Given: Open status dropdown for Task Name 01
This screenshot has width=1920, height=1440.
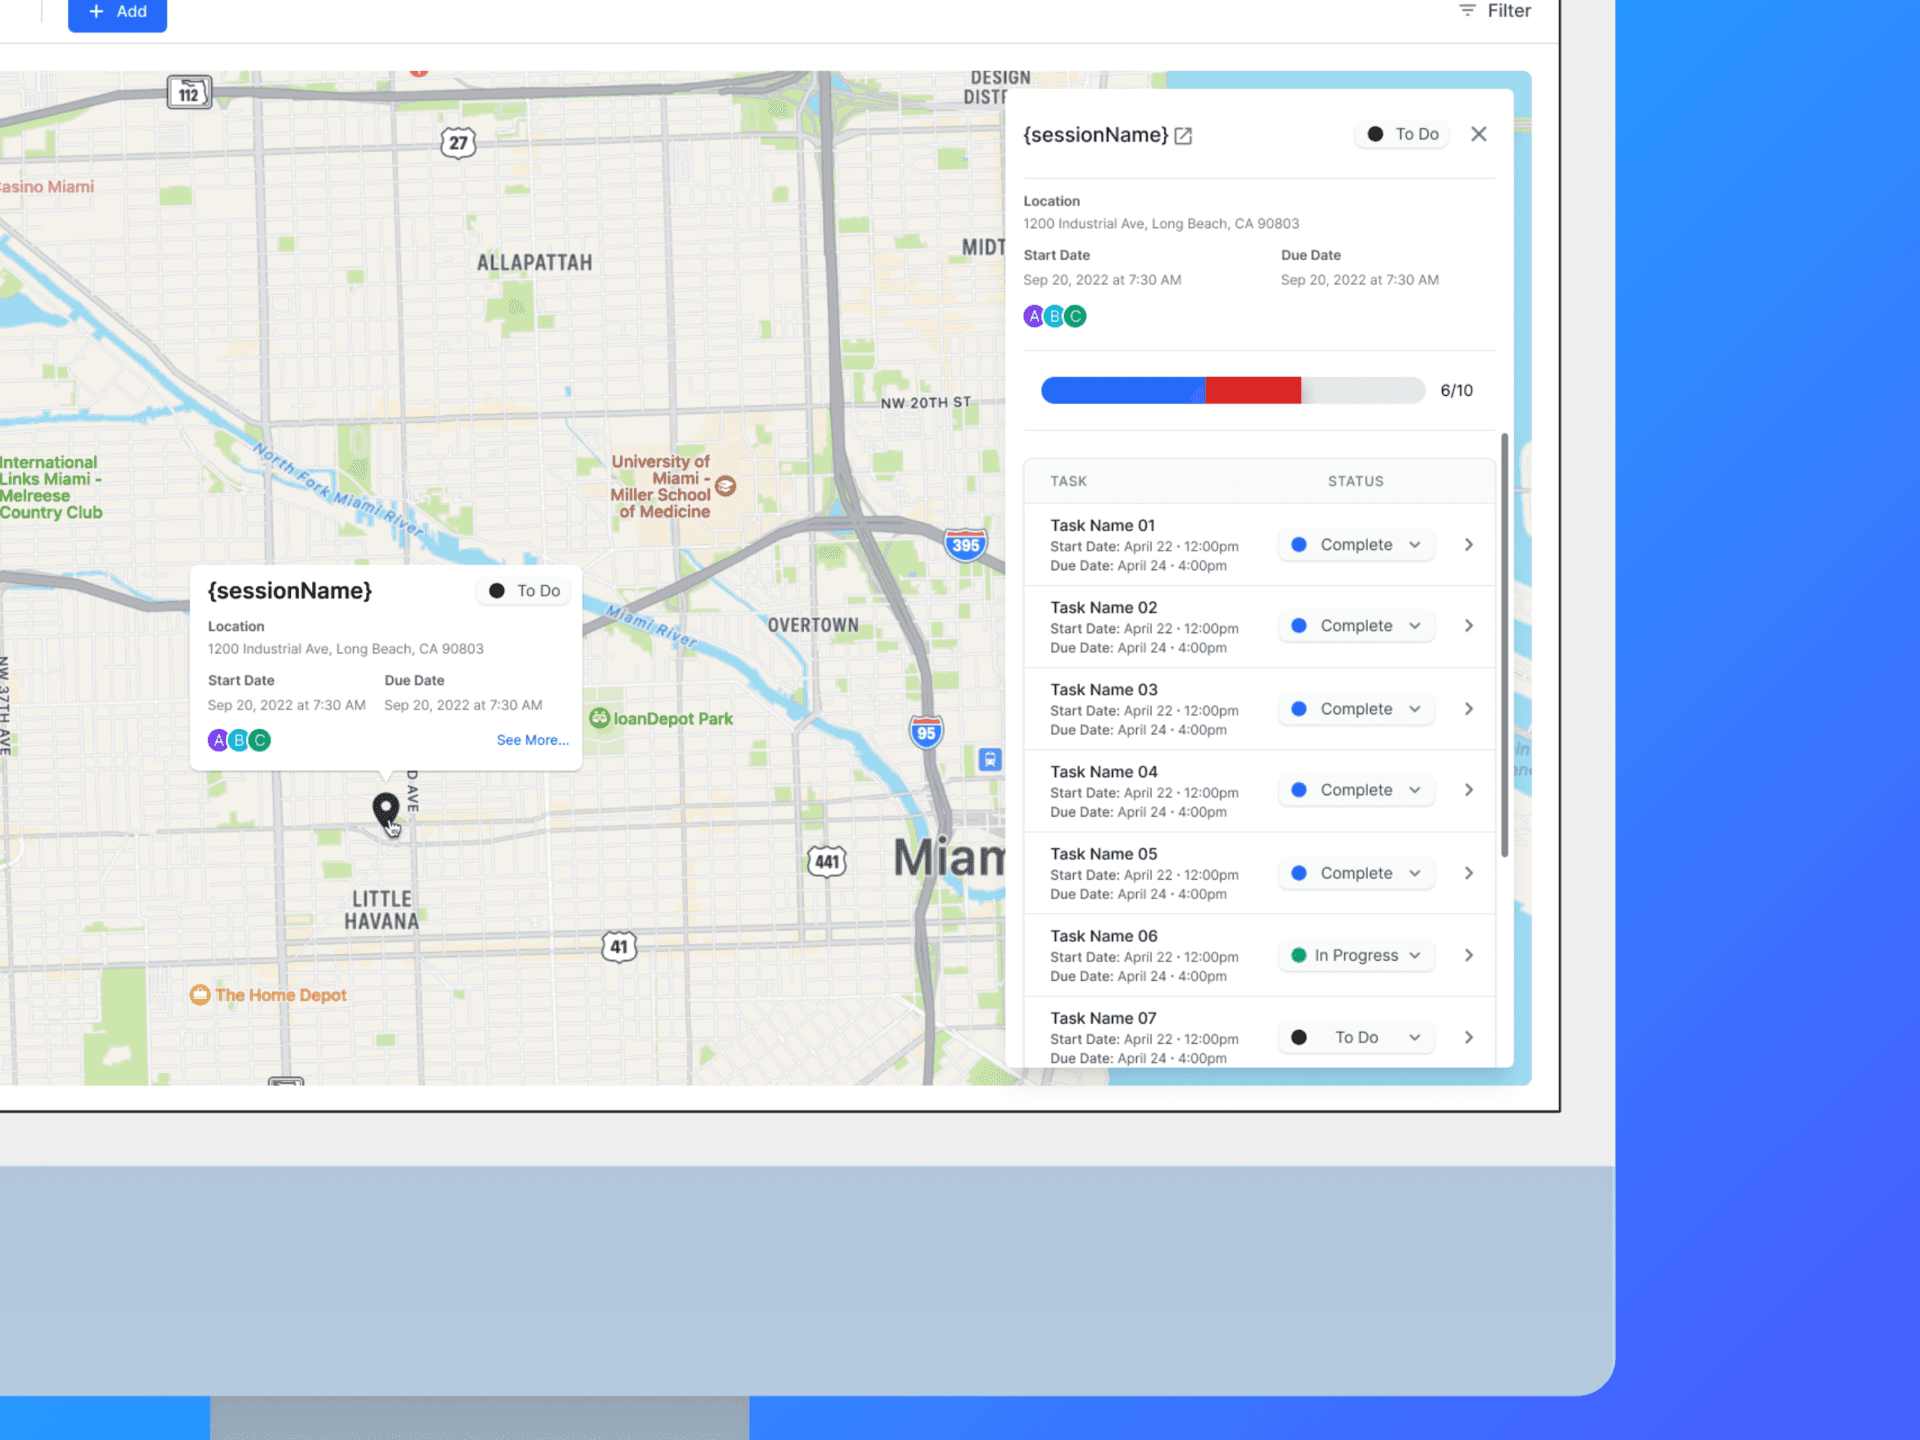Looking at the screenshot, I should (x=1356, y=545).
